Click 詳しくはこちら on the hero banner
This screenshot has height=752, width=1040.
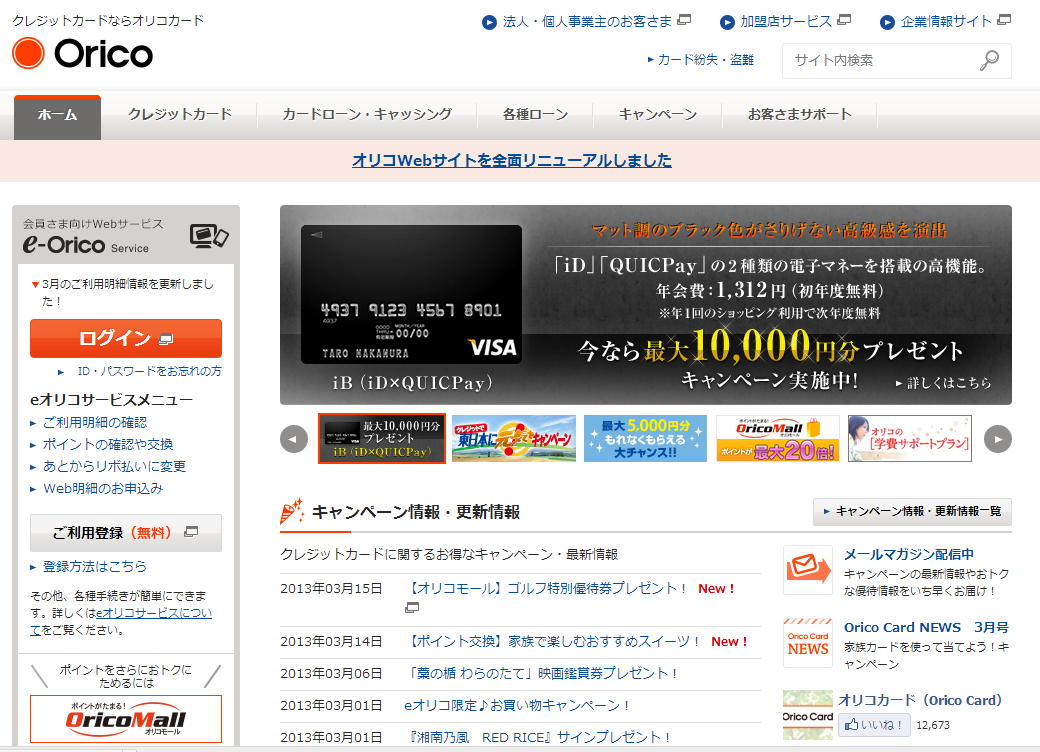coord(944,383)
